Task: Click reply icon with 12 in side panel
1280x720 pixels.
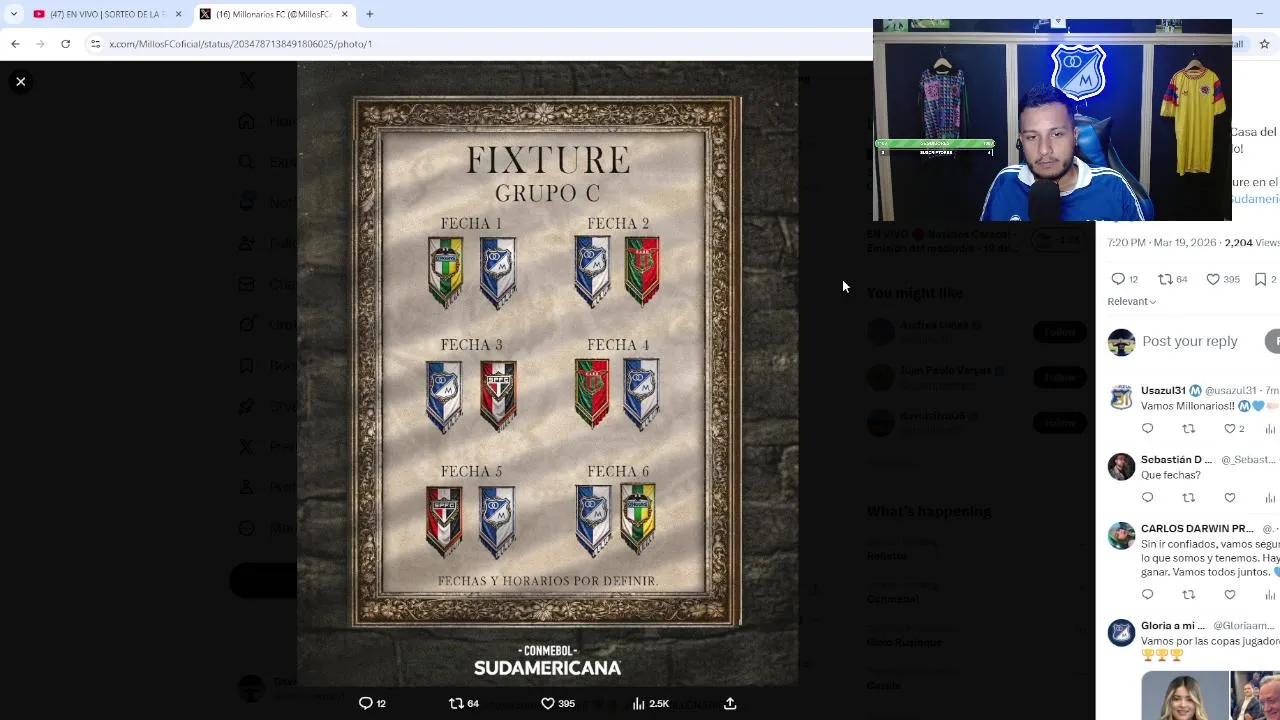Action: (1118, 279)
